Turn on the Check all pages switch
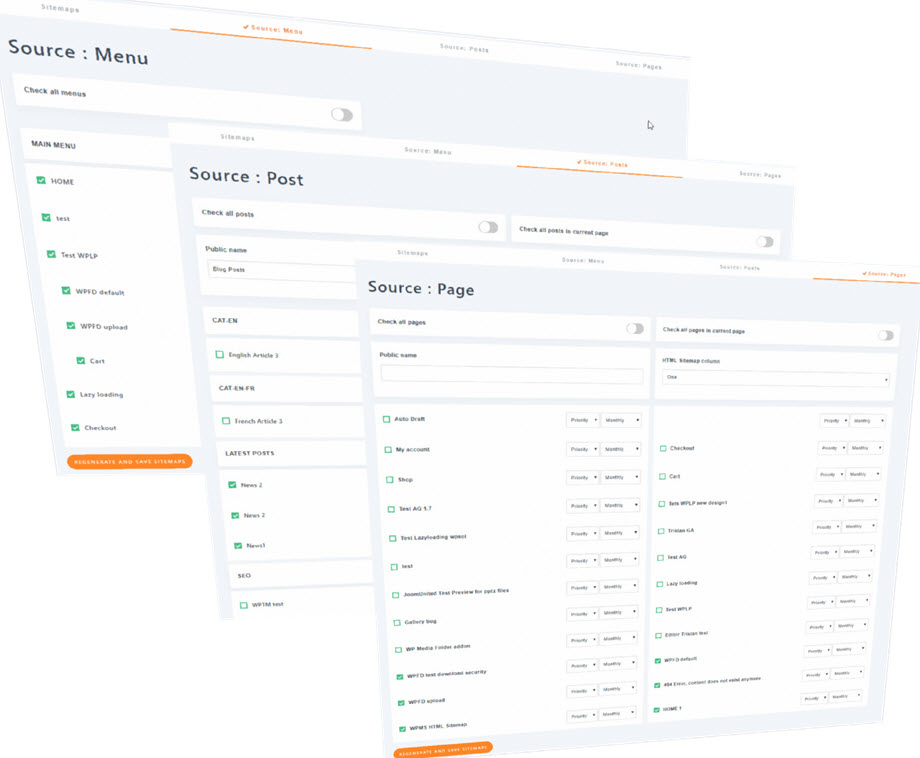 click(x=634, y=328)
